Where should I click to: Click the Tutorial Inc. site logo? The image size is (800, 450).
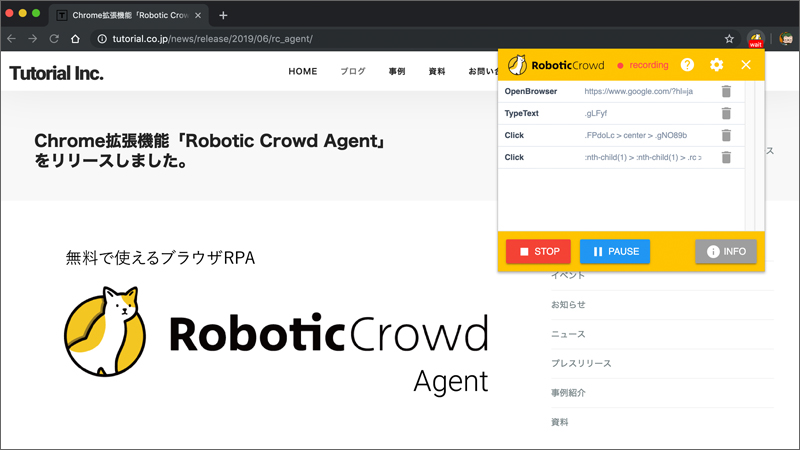click(x=56, y=73)
